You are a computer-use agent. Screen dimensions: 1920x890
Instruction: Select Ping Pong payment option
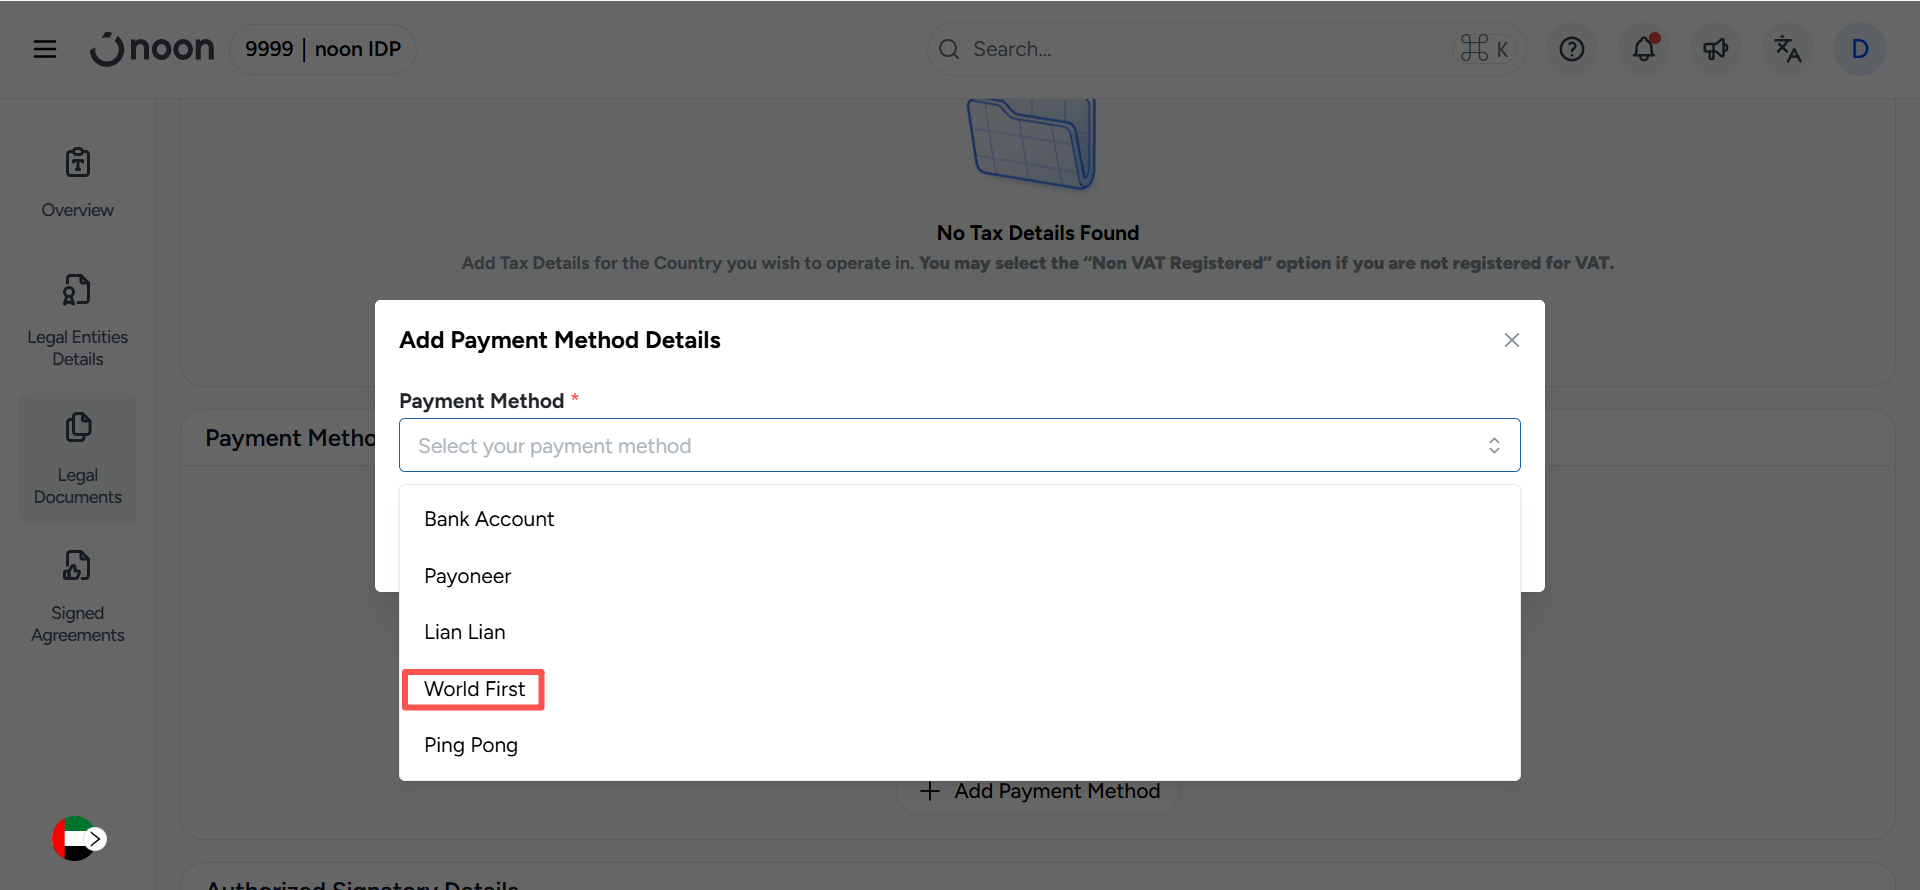471,745
